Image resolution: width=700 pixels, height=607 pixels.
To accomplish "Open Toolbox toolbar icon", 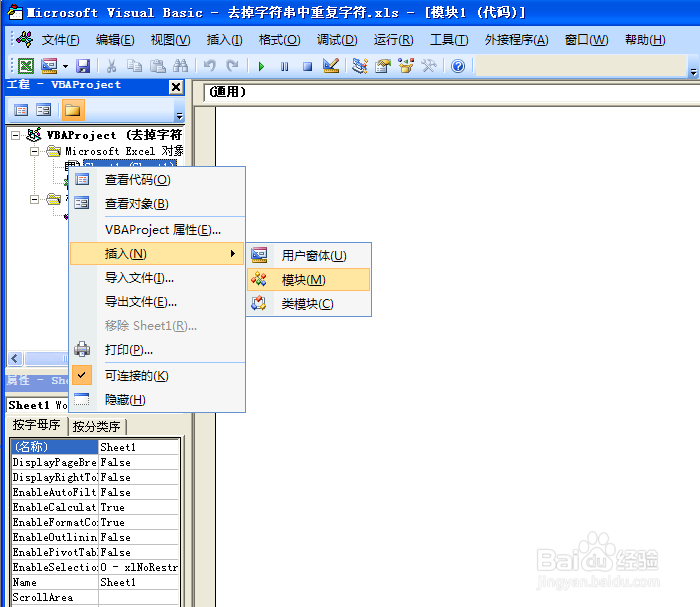I will click(429, 66).
